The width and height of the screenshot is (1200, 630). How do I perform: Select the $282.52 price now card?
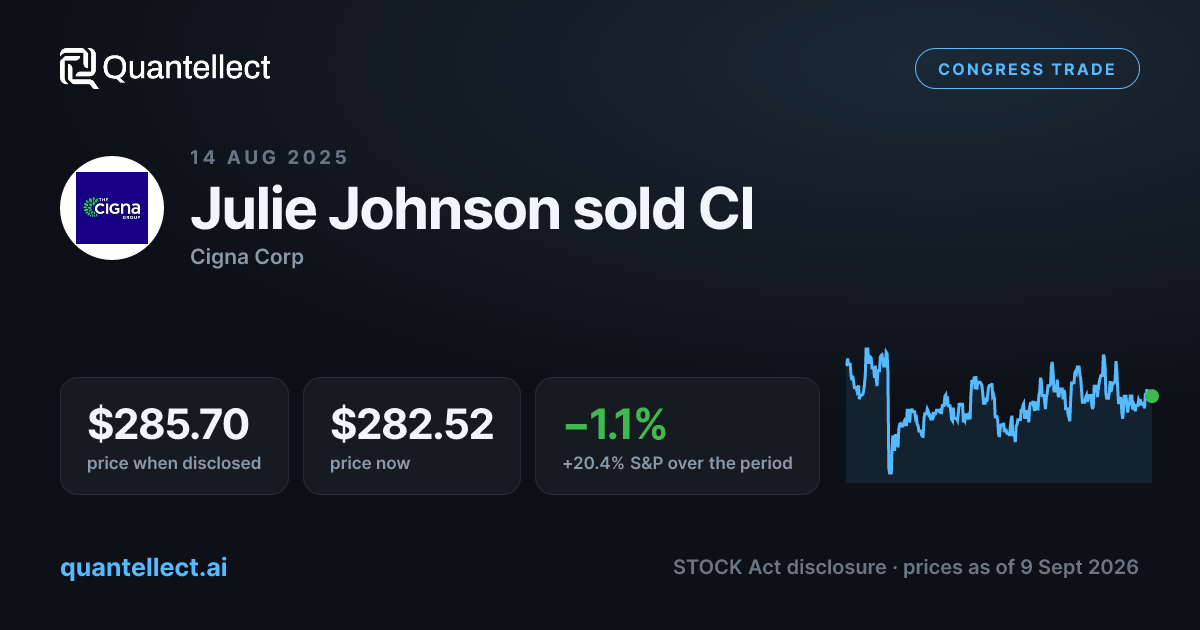pos(412,436)
